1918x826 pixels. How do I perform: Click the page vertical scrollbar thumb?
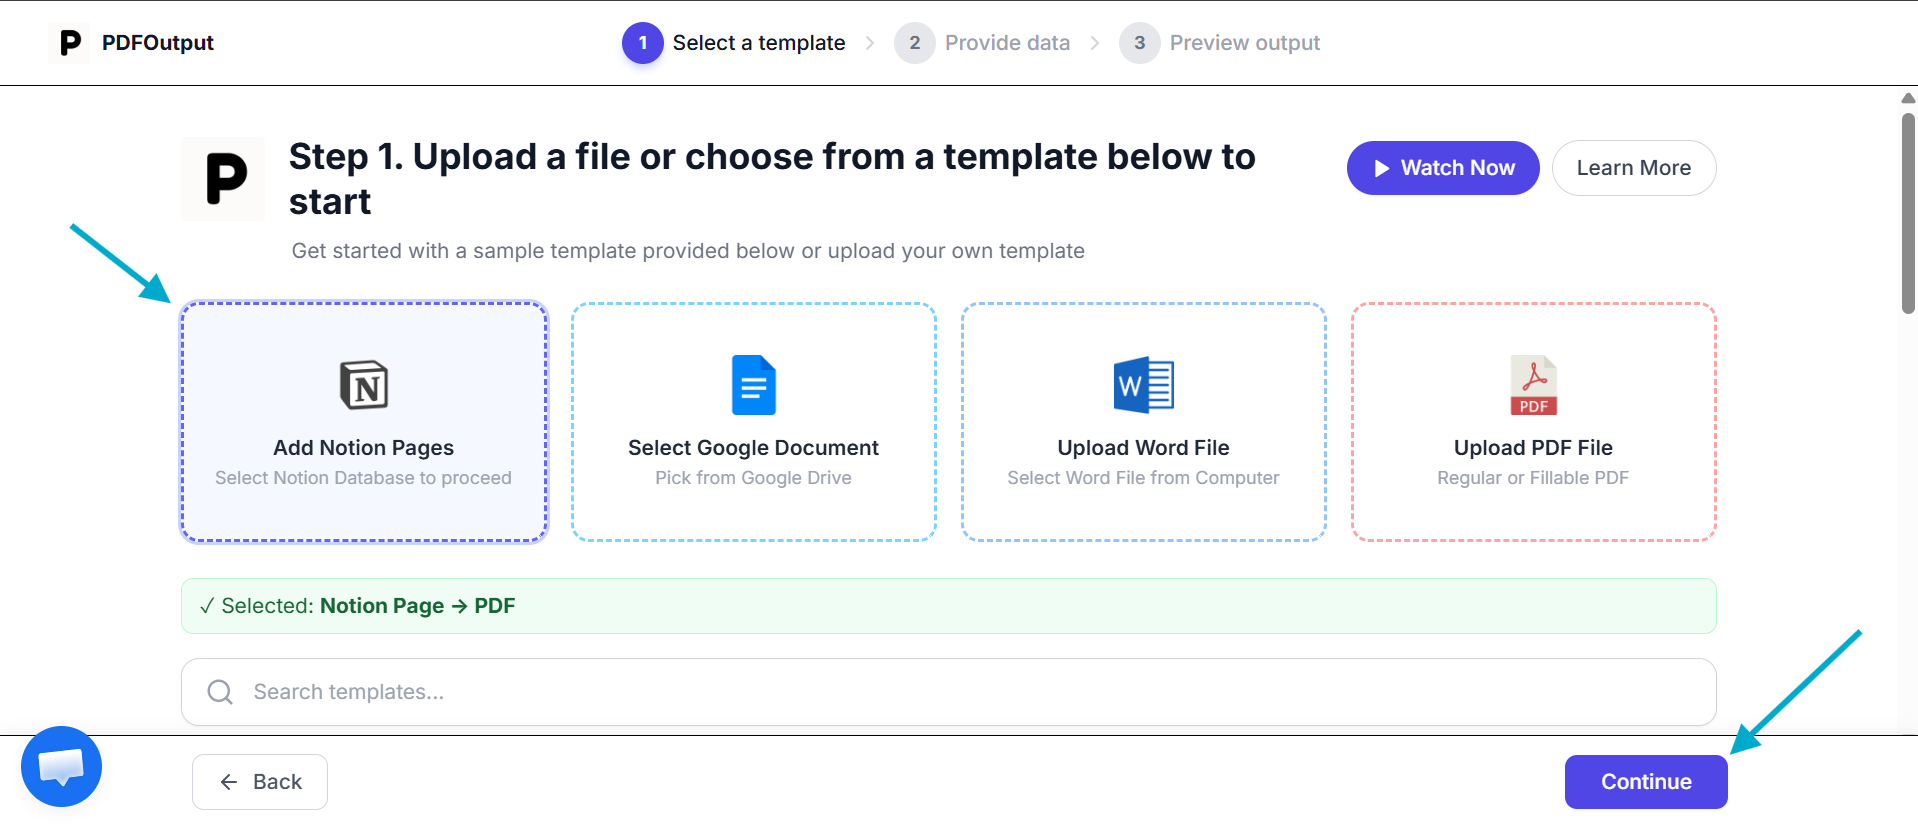click(1908, 213)
